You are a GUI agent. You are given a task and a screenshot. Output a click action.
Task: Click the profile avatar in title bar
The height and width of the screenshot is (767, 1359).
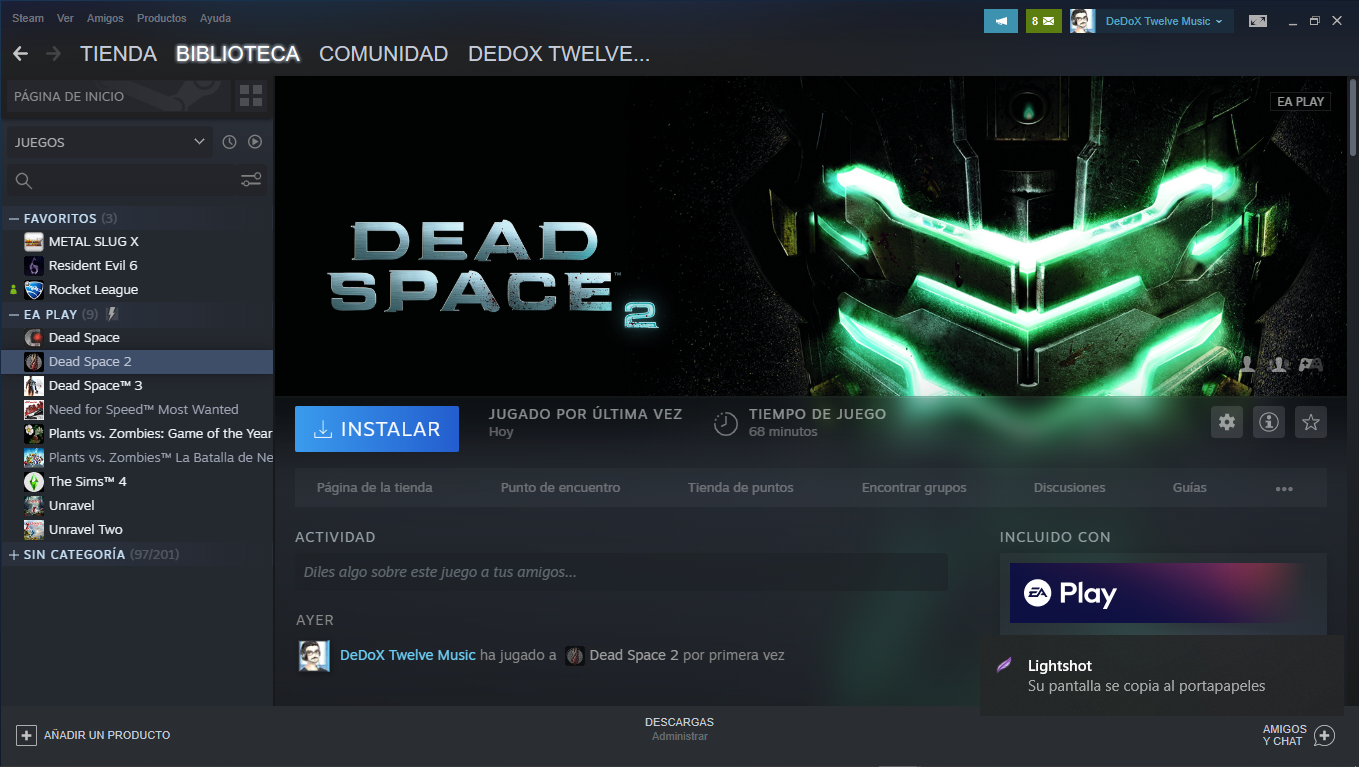[1082, 21]
